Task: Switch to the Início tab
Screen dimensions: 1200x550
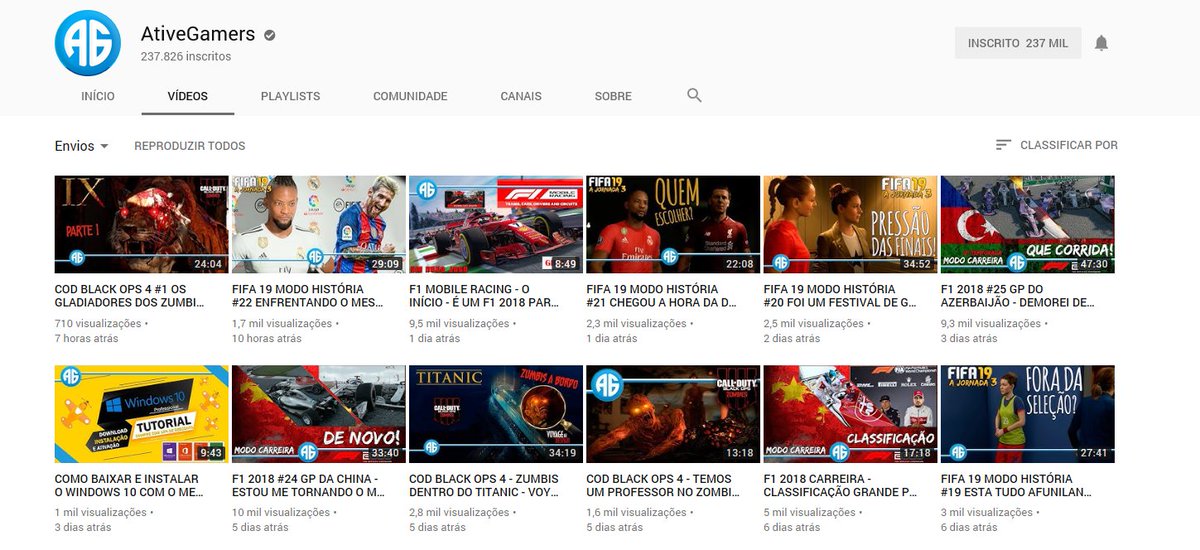Action: click(98, 96)
